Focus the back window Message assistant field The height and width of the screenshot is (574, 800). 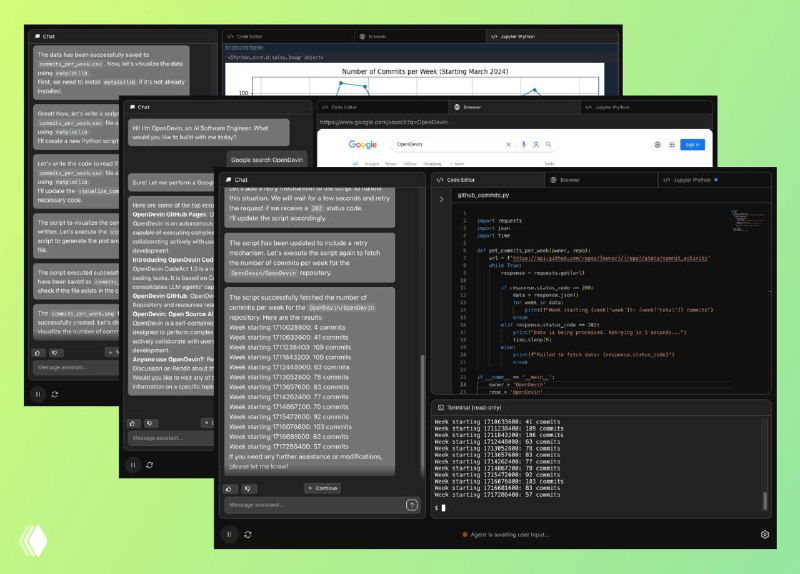tap(76, 367)
